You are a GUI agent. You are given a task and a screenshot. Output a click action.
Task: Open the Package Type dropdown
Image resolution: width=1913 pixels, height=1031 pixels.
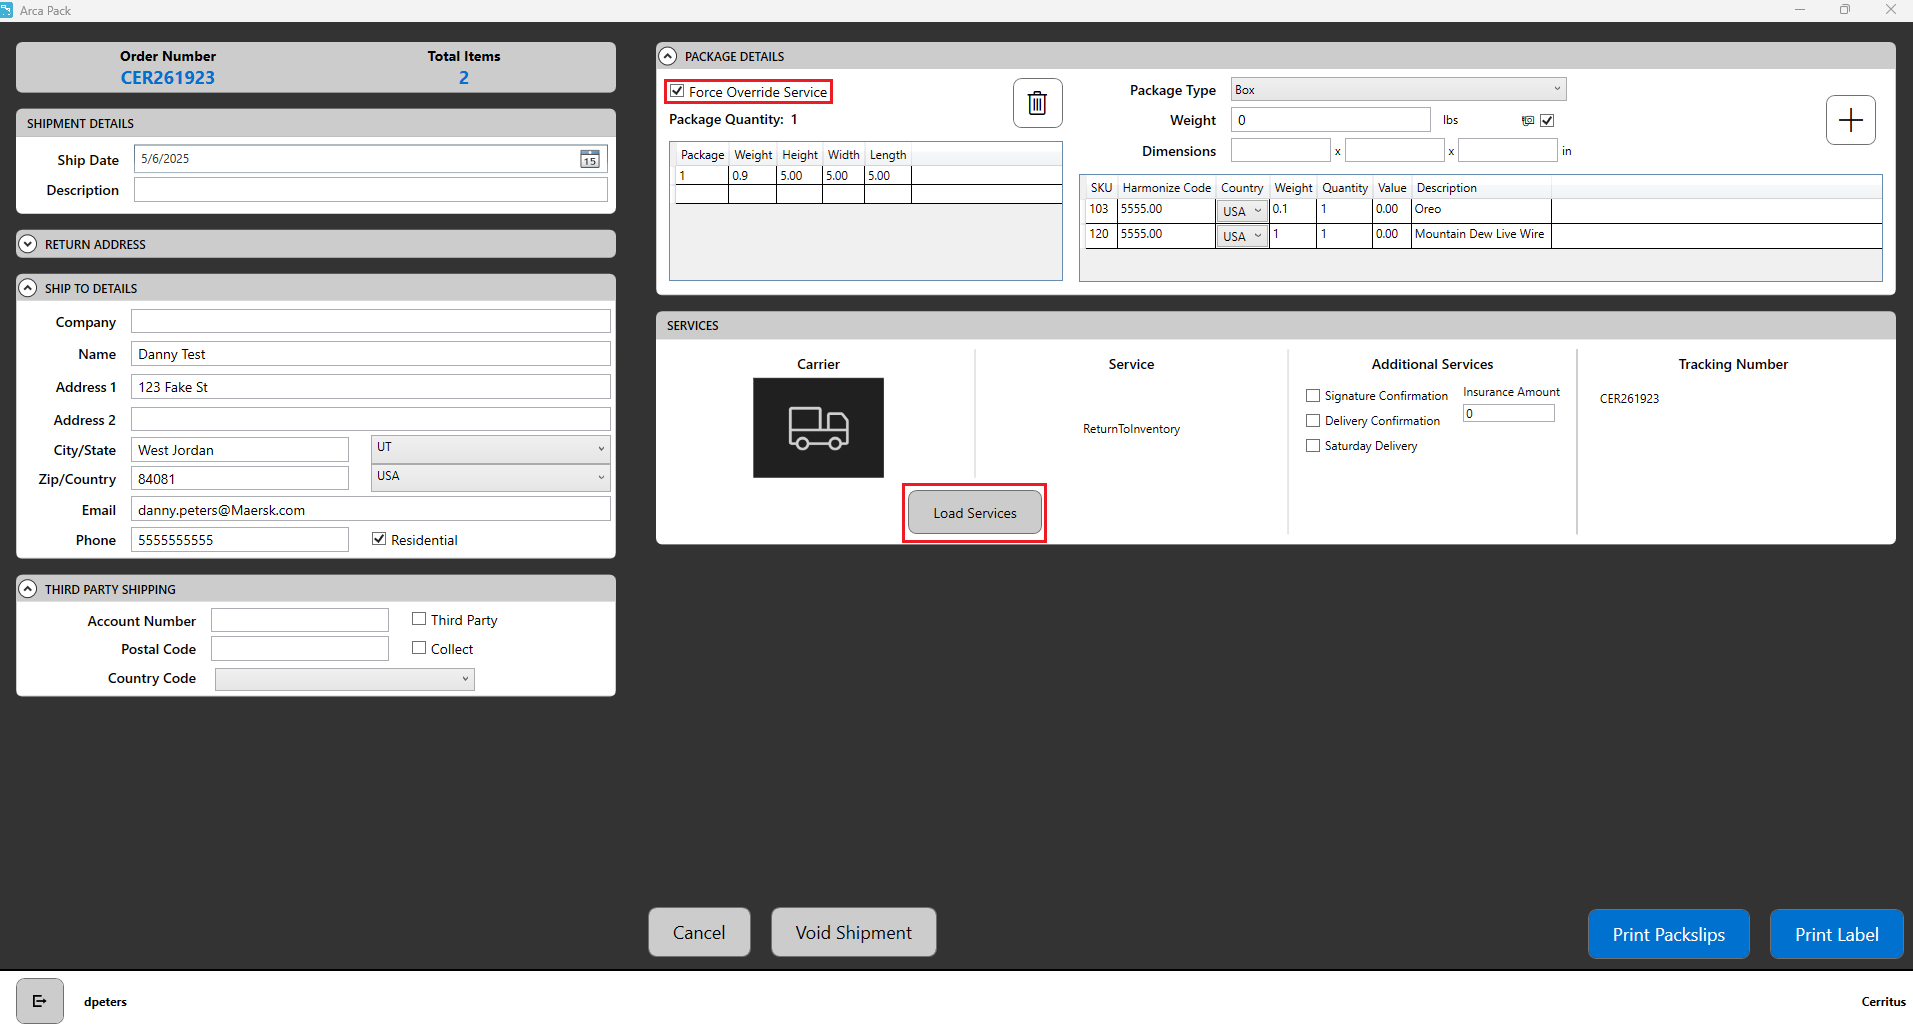point(1398,90)
